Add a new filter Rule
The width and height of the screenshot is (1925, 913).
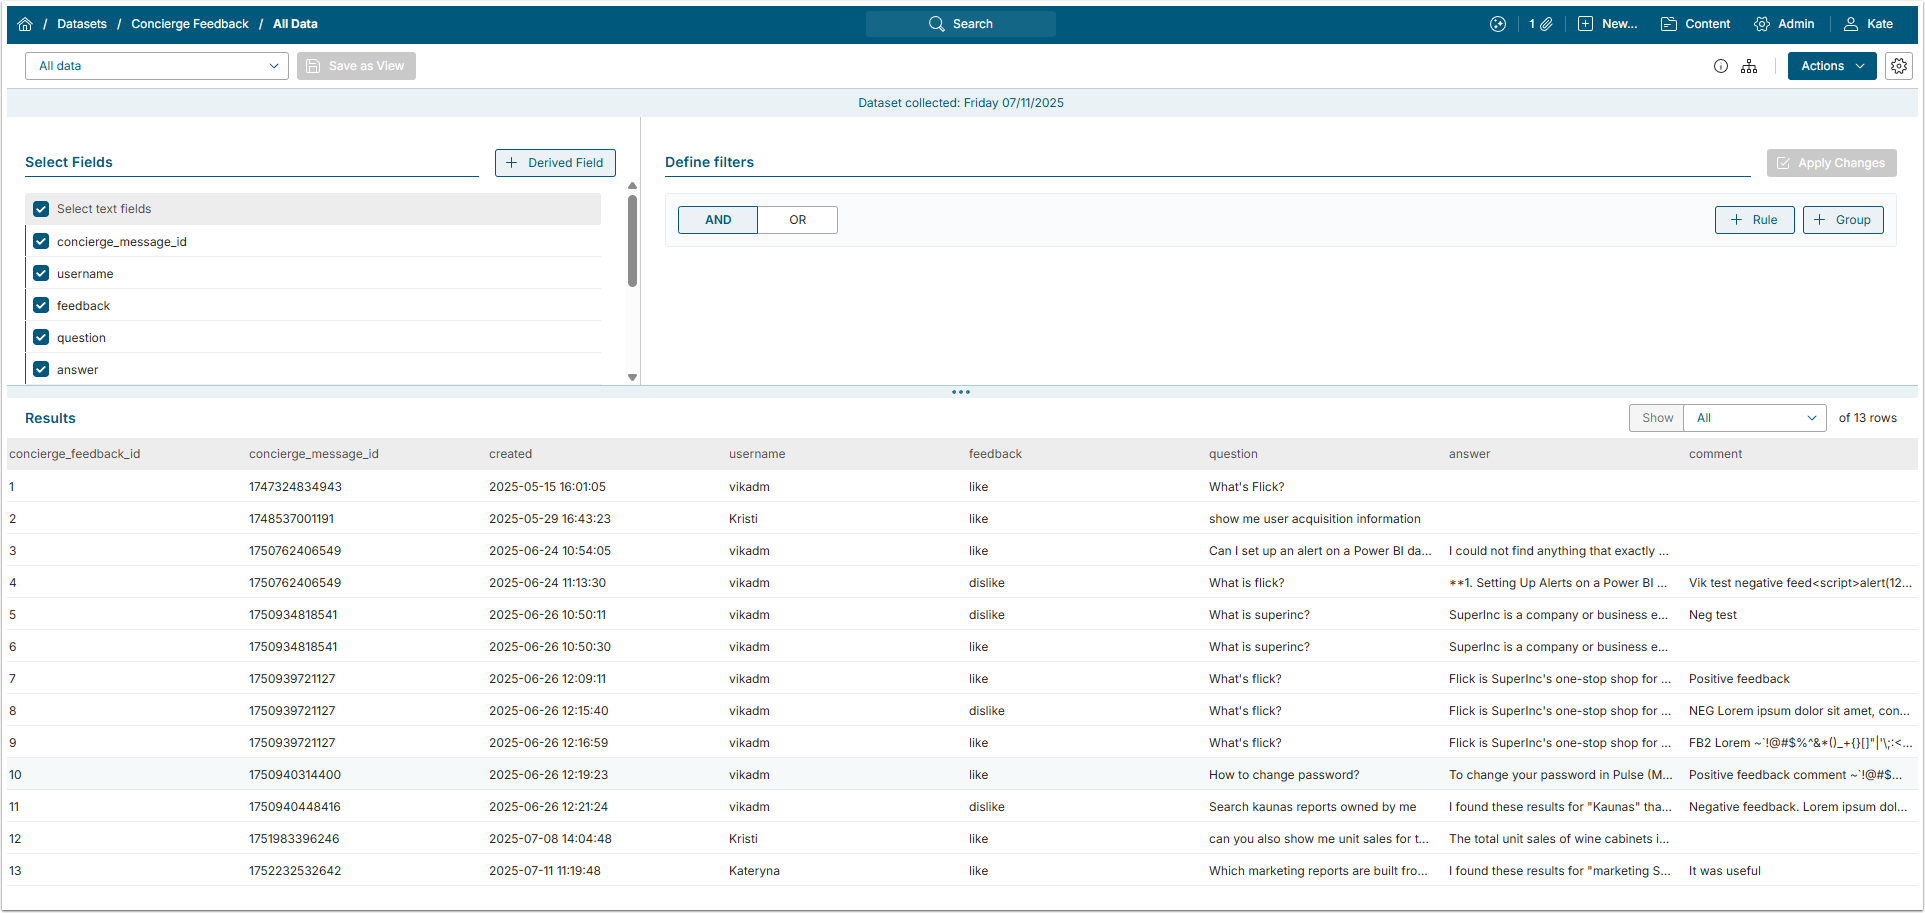pos(1754,220)
